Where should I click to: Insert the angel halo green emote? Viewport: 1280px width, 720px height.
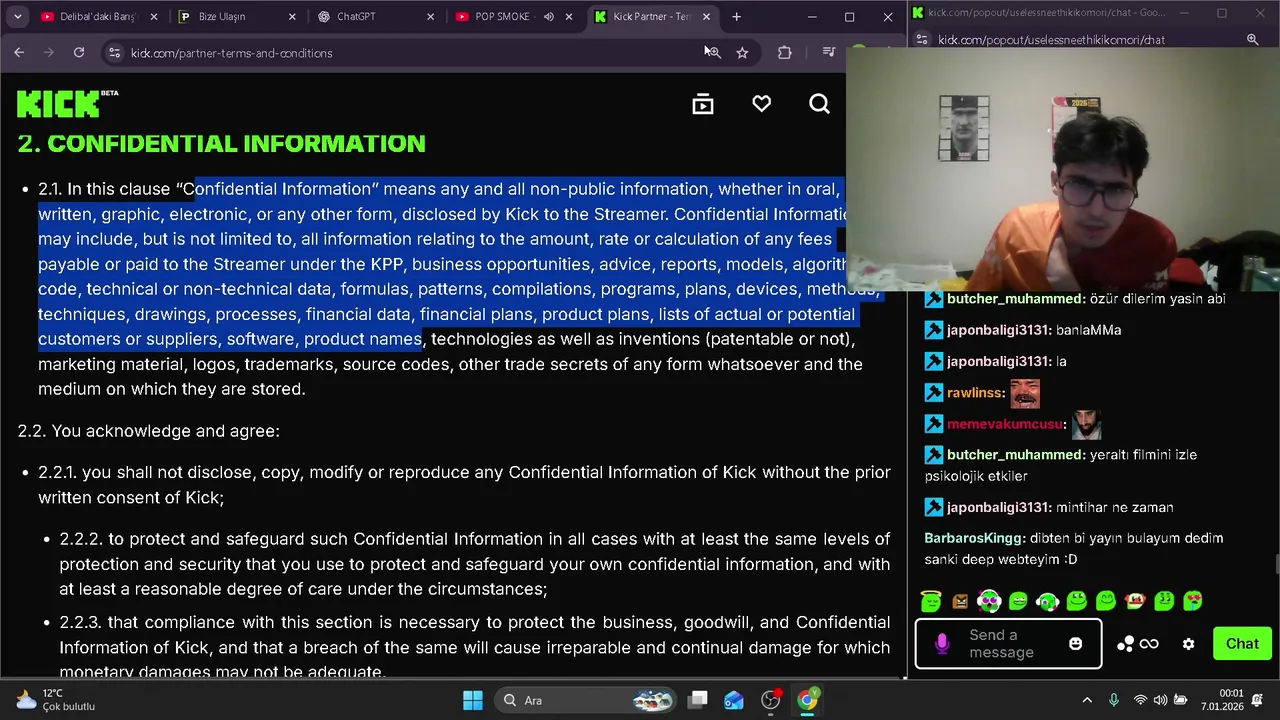(931, 601)
